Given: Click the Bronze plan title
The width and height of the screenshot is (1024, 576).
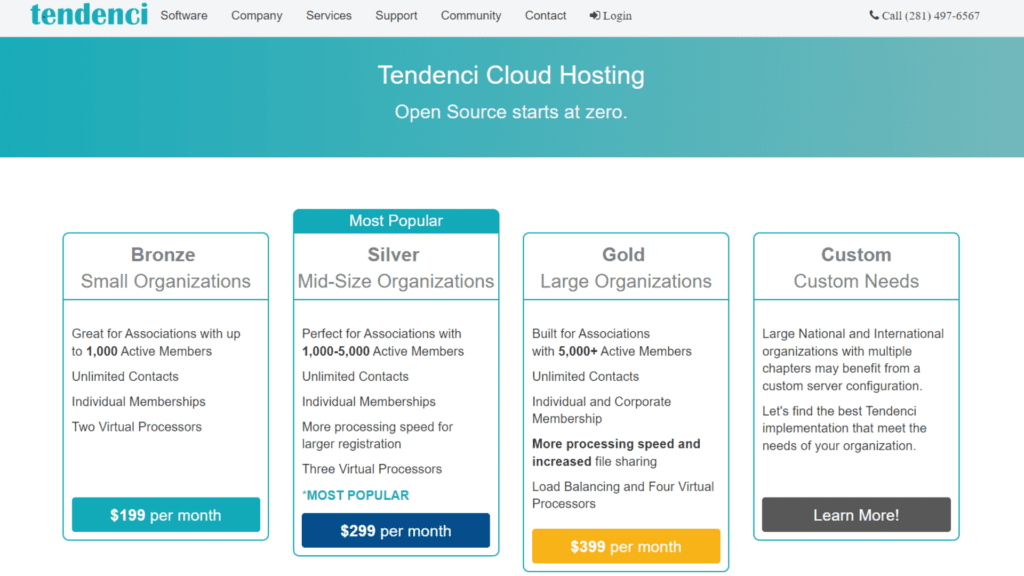Looking at the screenshot, I should [x=163, y=255].
